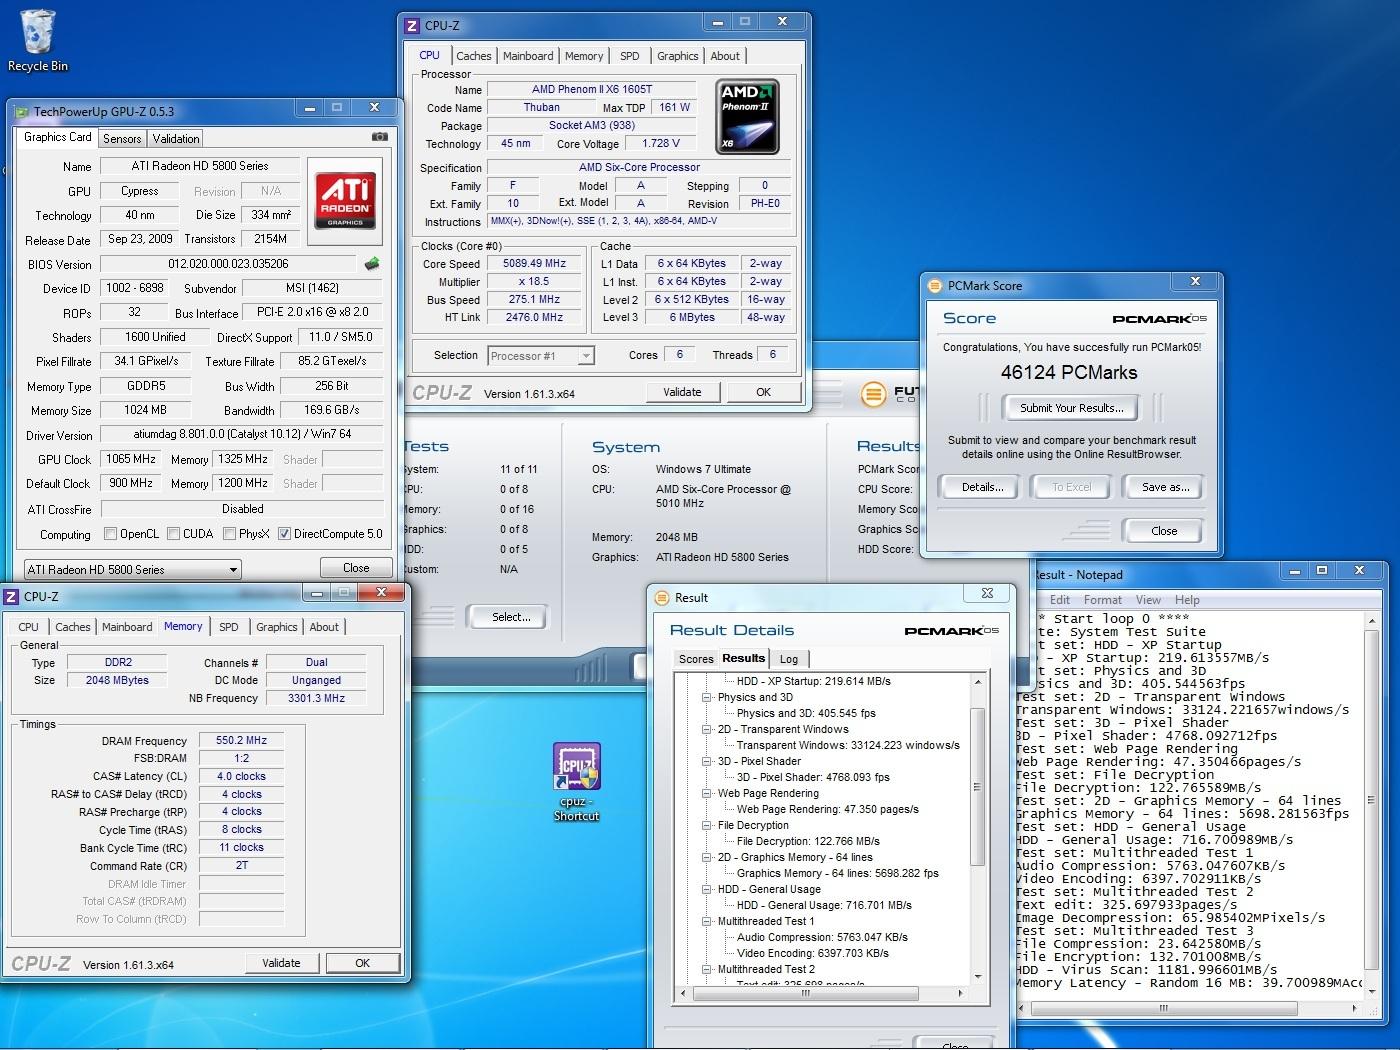Toggle the DirectCompute 5.0 checkbox
Viewport: 1400px width, 1050px height.
click(x=284, y=534)
